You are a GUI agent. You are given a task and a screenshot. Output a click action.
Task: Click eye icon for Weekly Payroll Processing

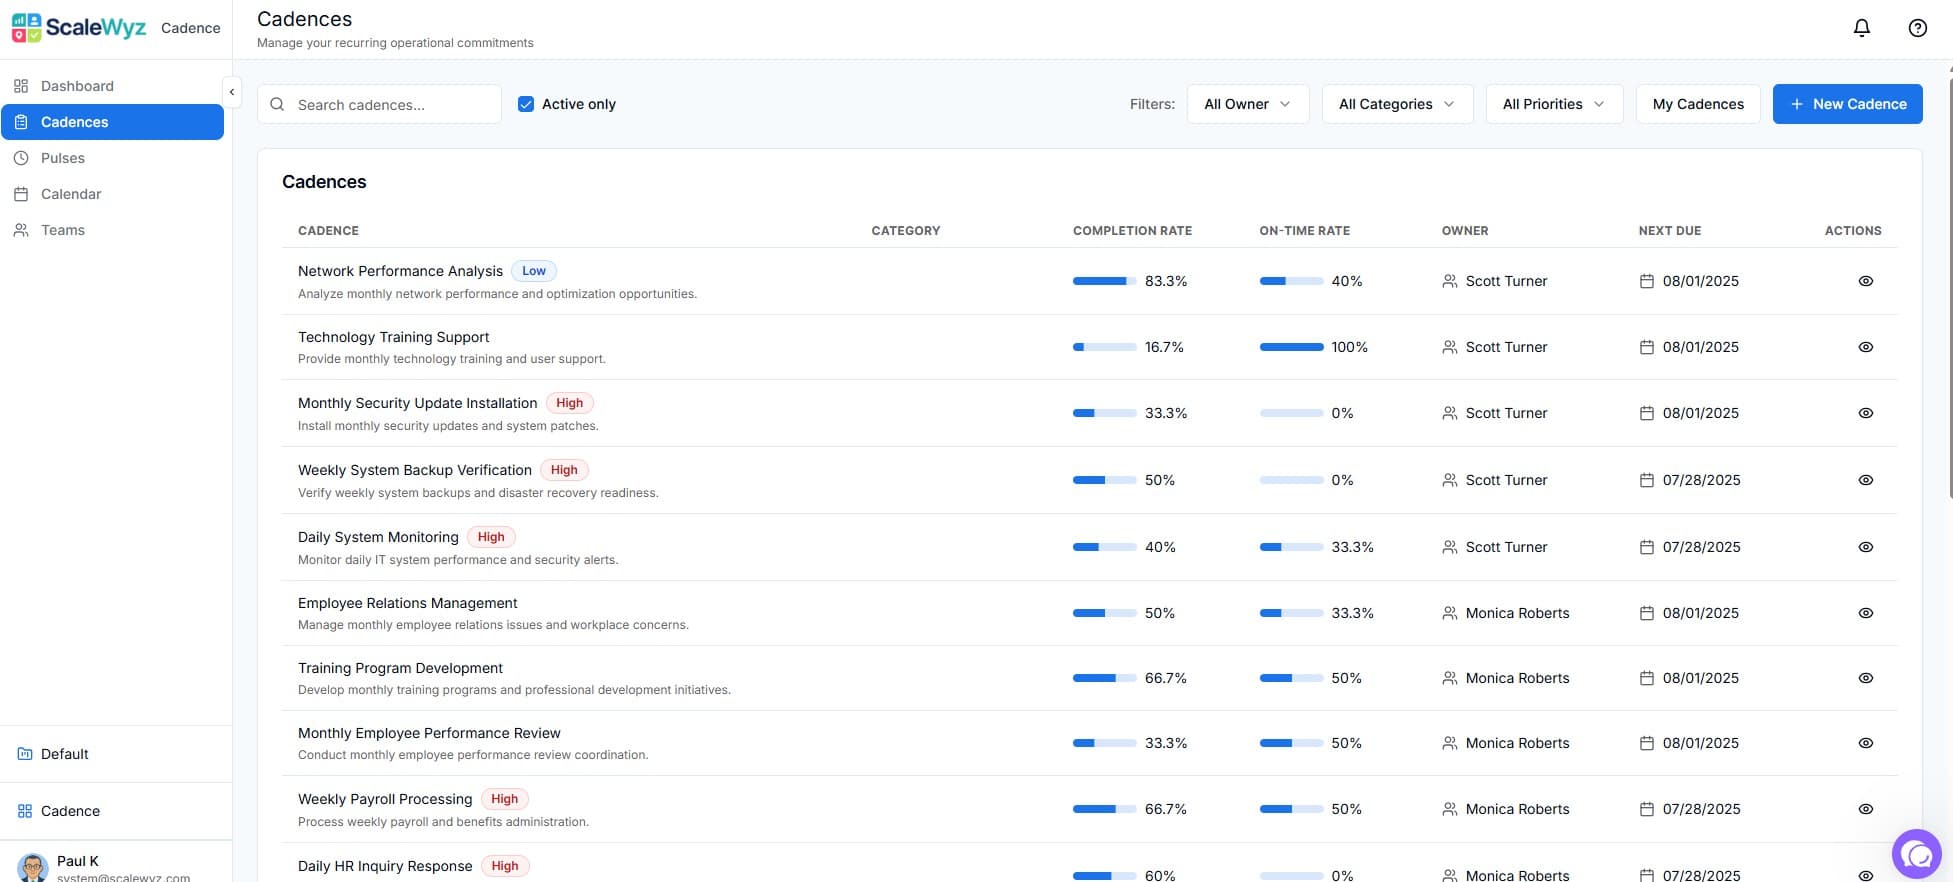click(x=1865, y=809)
